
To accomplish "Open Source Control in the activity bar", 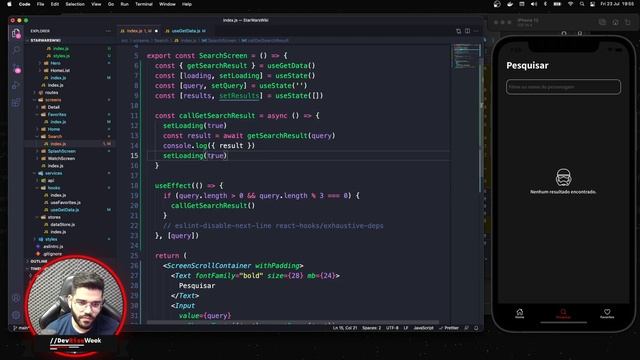I will click(x=16, y=68).
